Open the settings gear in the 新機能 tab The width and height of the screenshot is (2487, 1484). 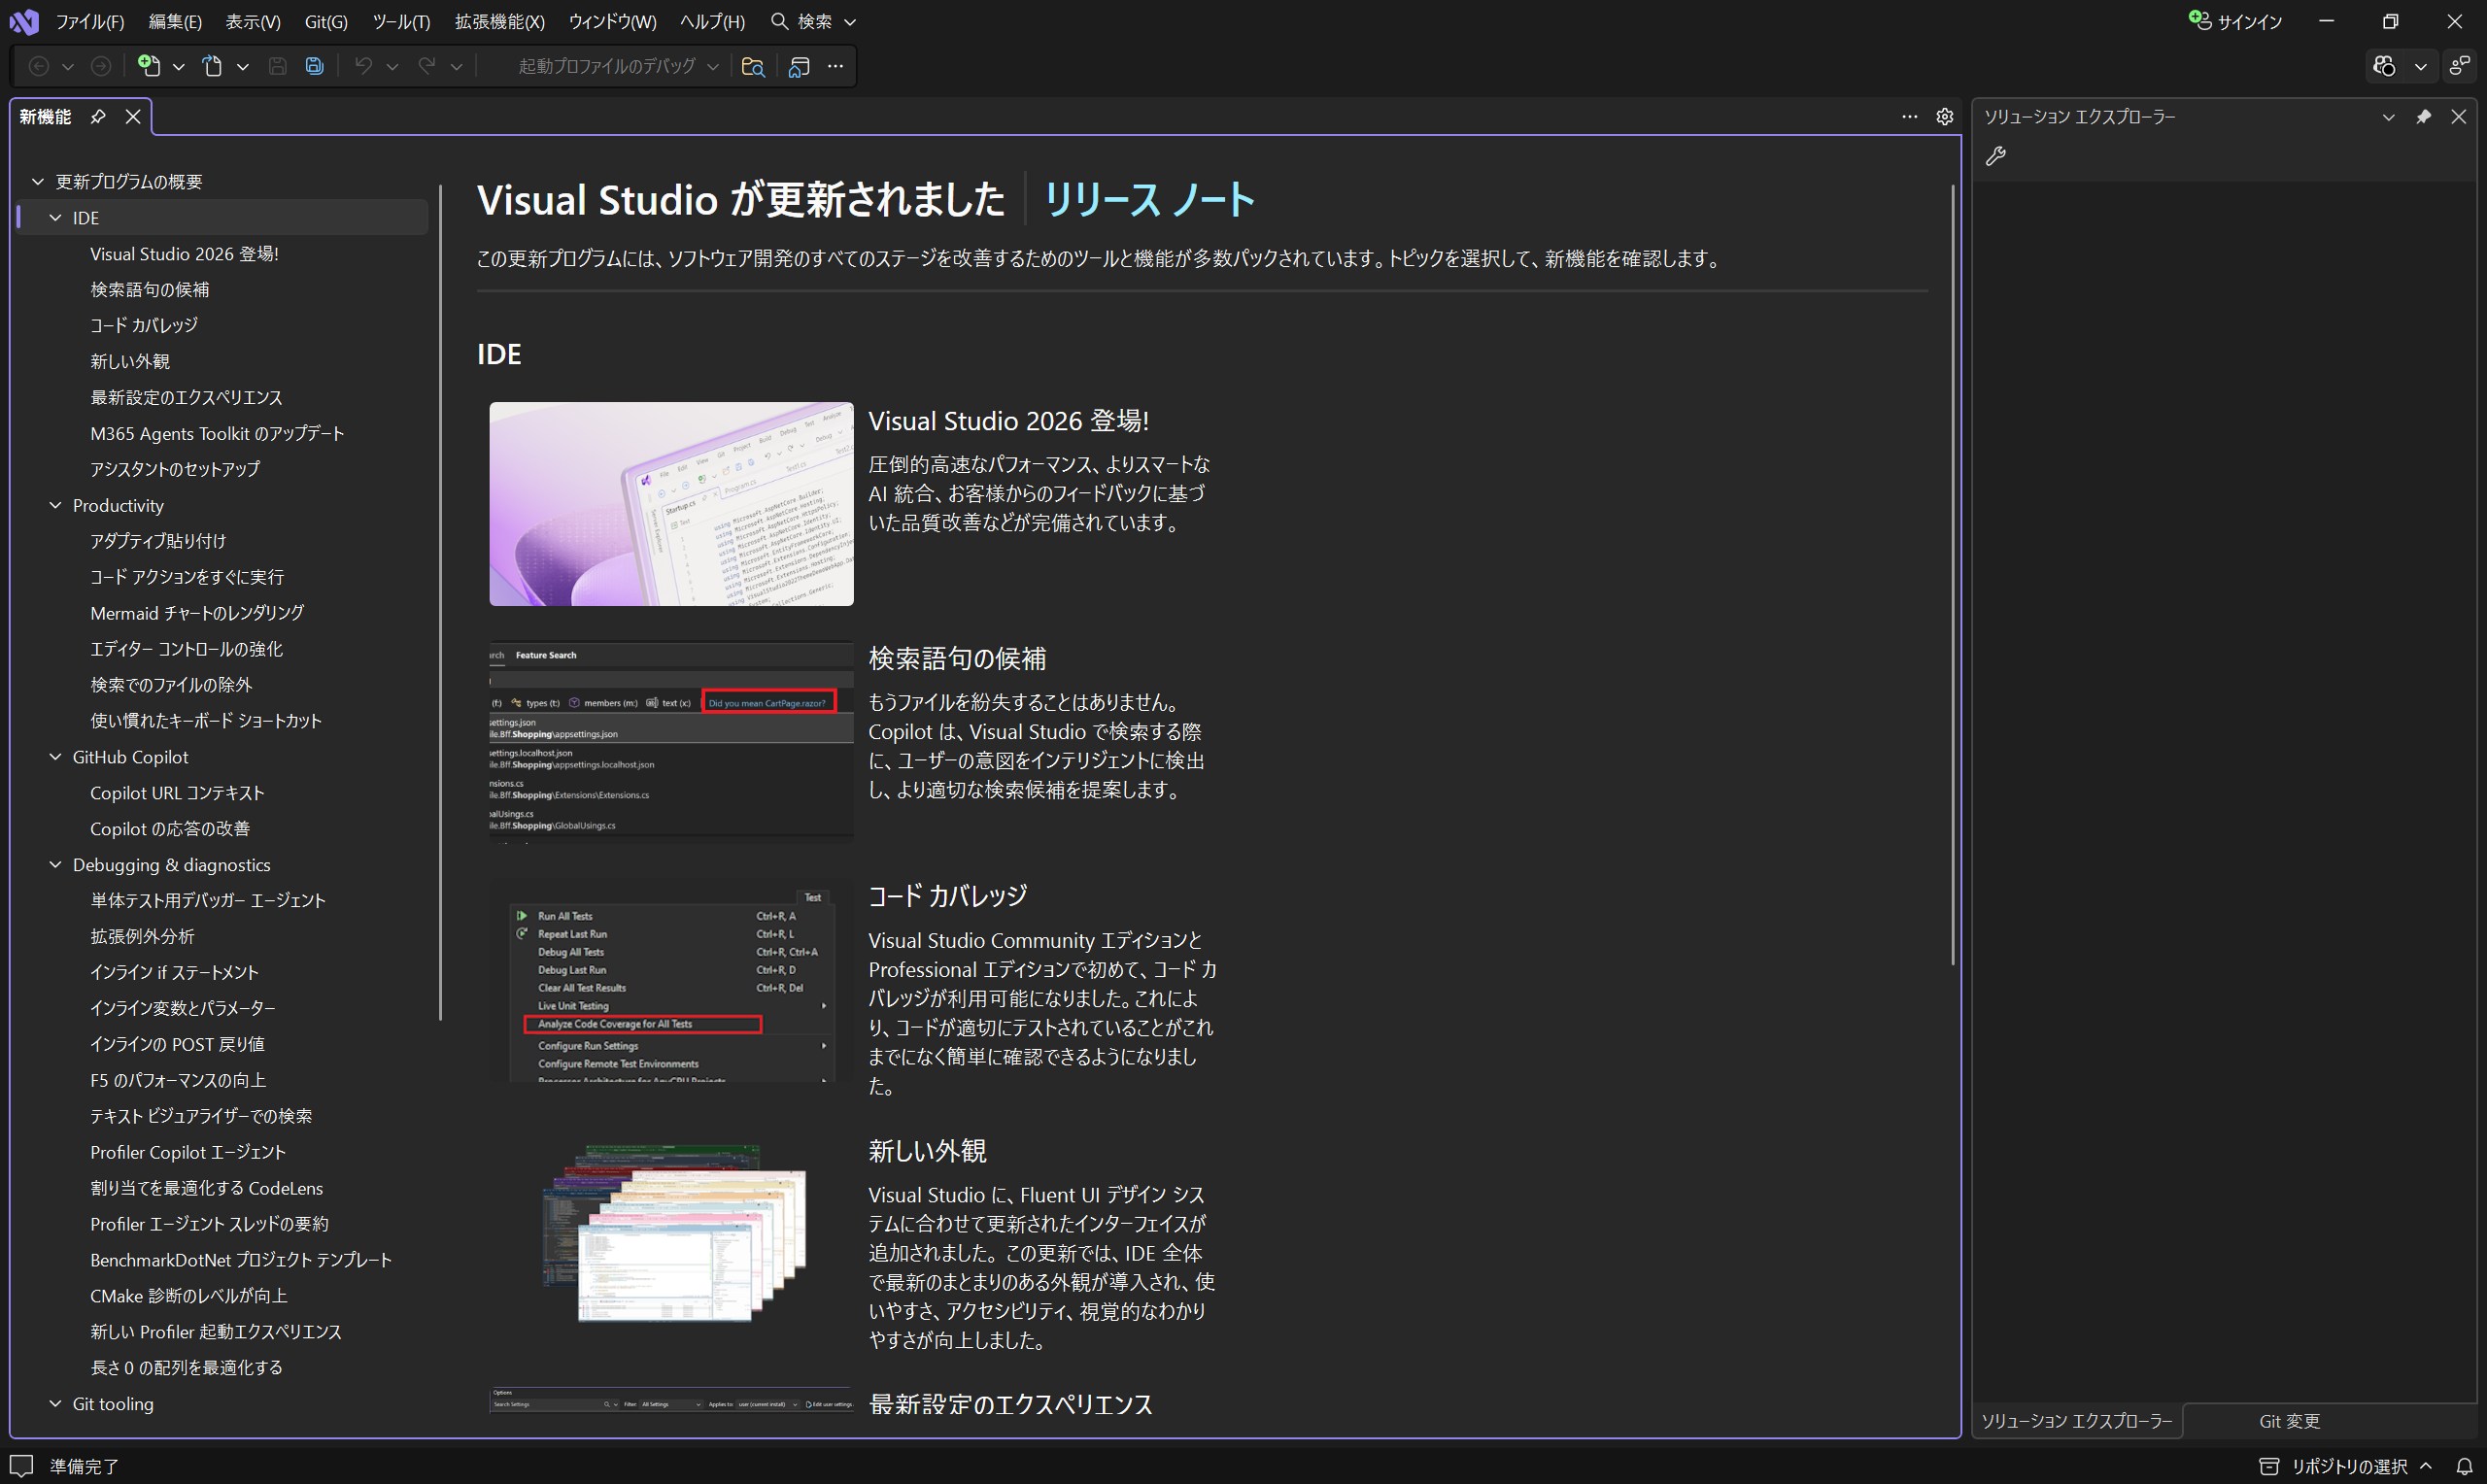pos(1944,117)
